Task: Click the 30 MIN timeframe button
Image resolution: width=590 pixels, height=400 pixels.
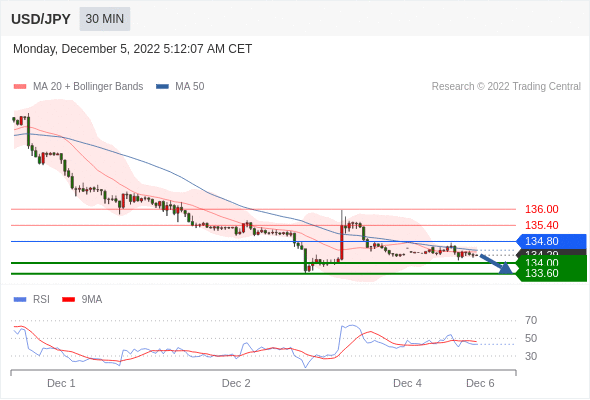Action: tap(105, 19)
